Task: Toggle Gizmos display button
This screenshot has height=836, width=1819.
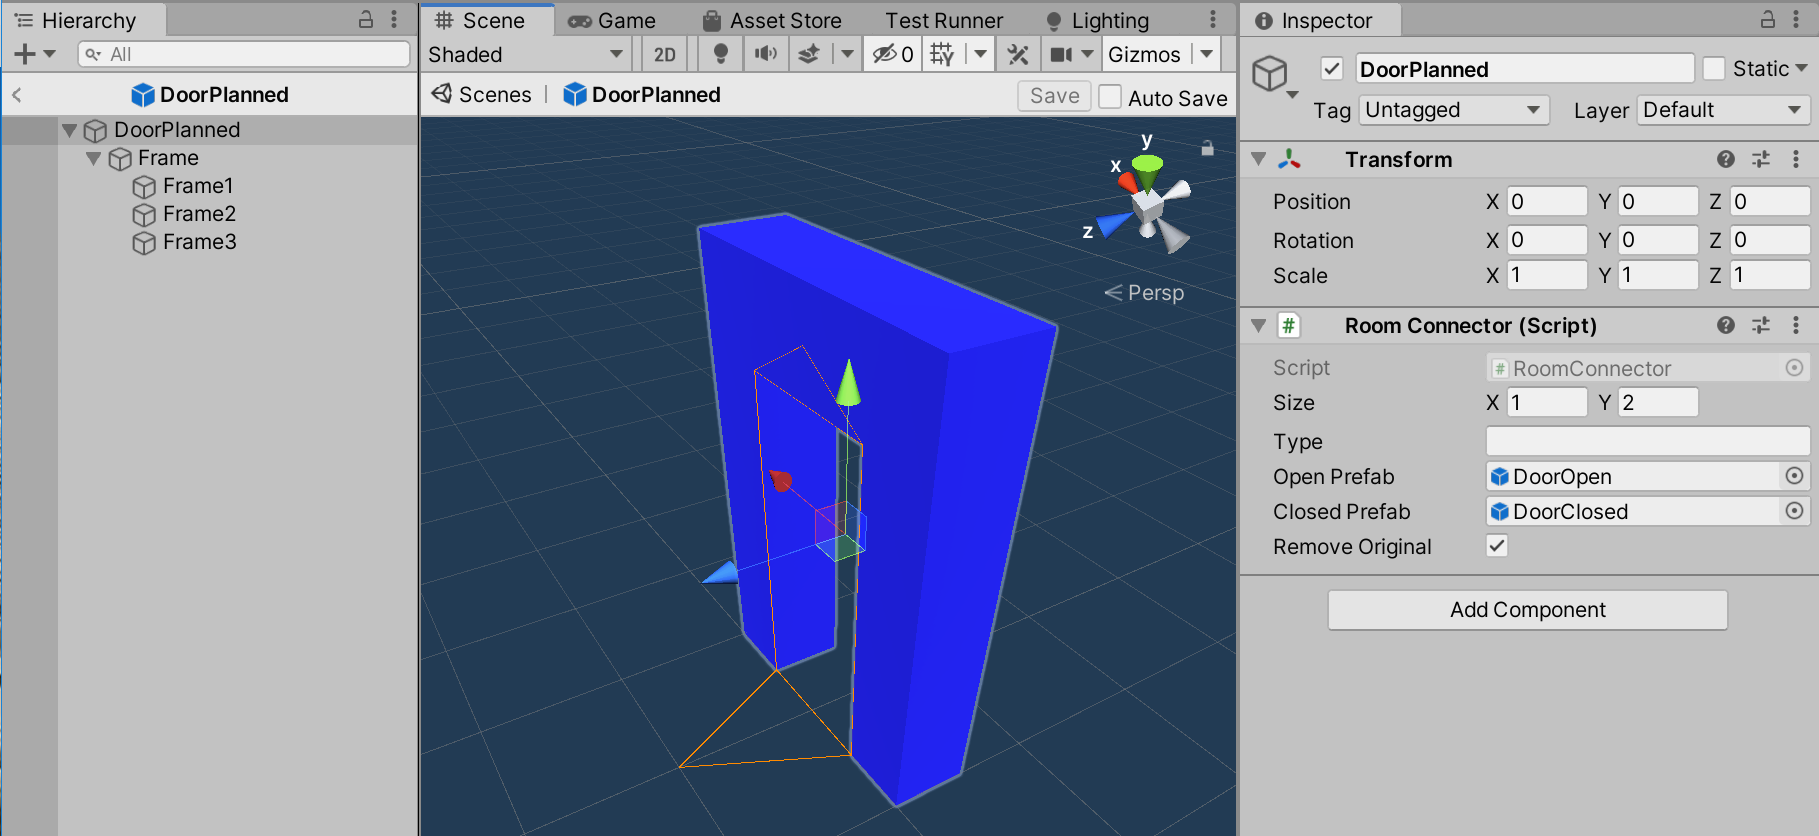Action: click(1144, 54)
